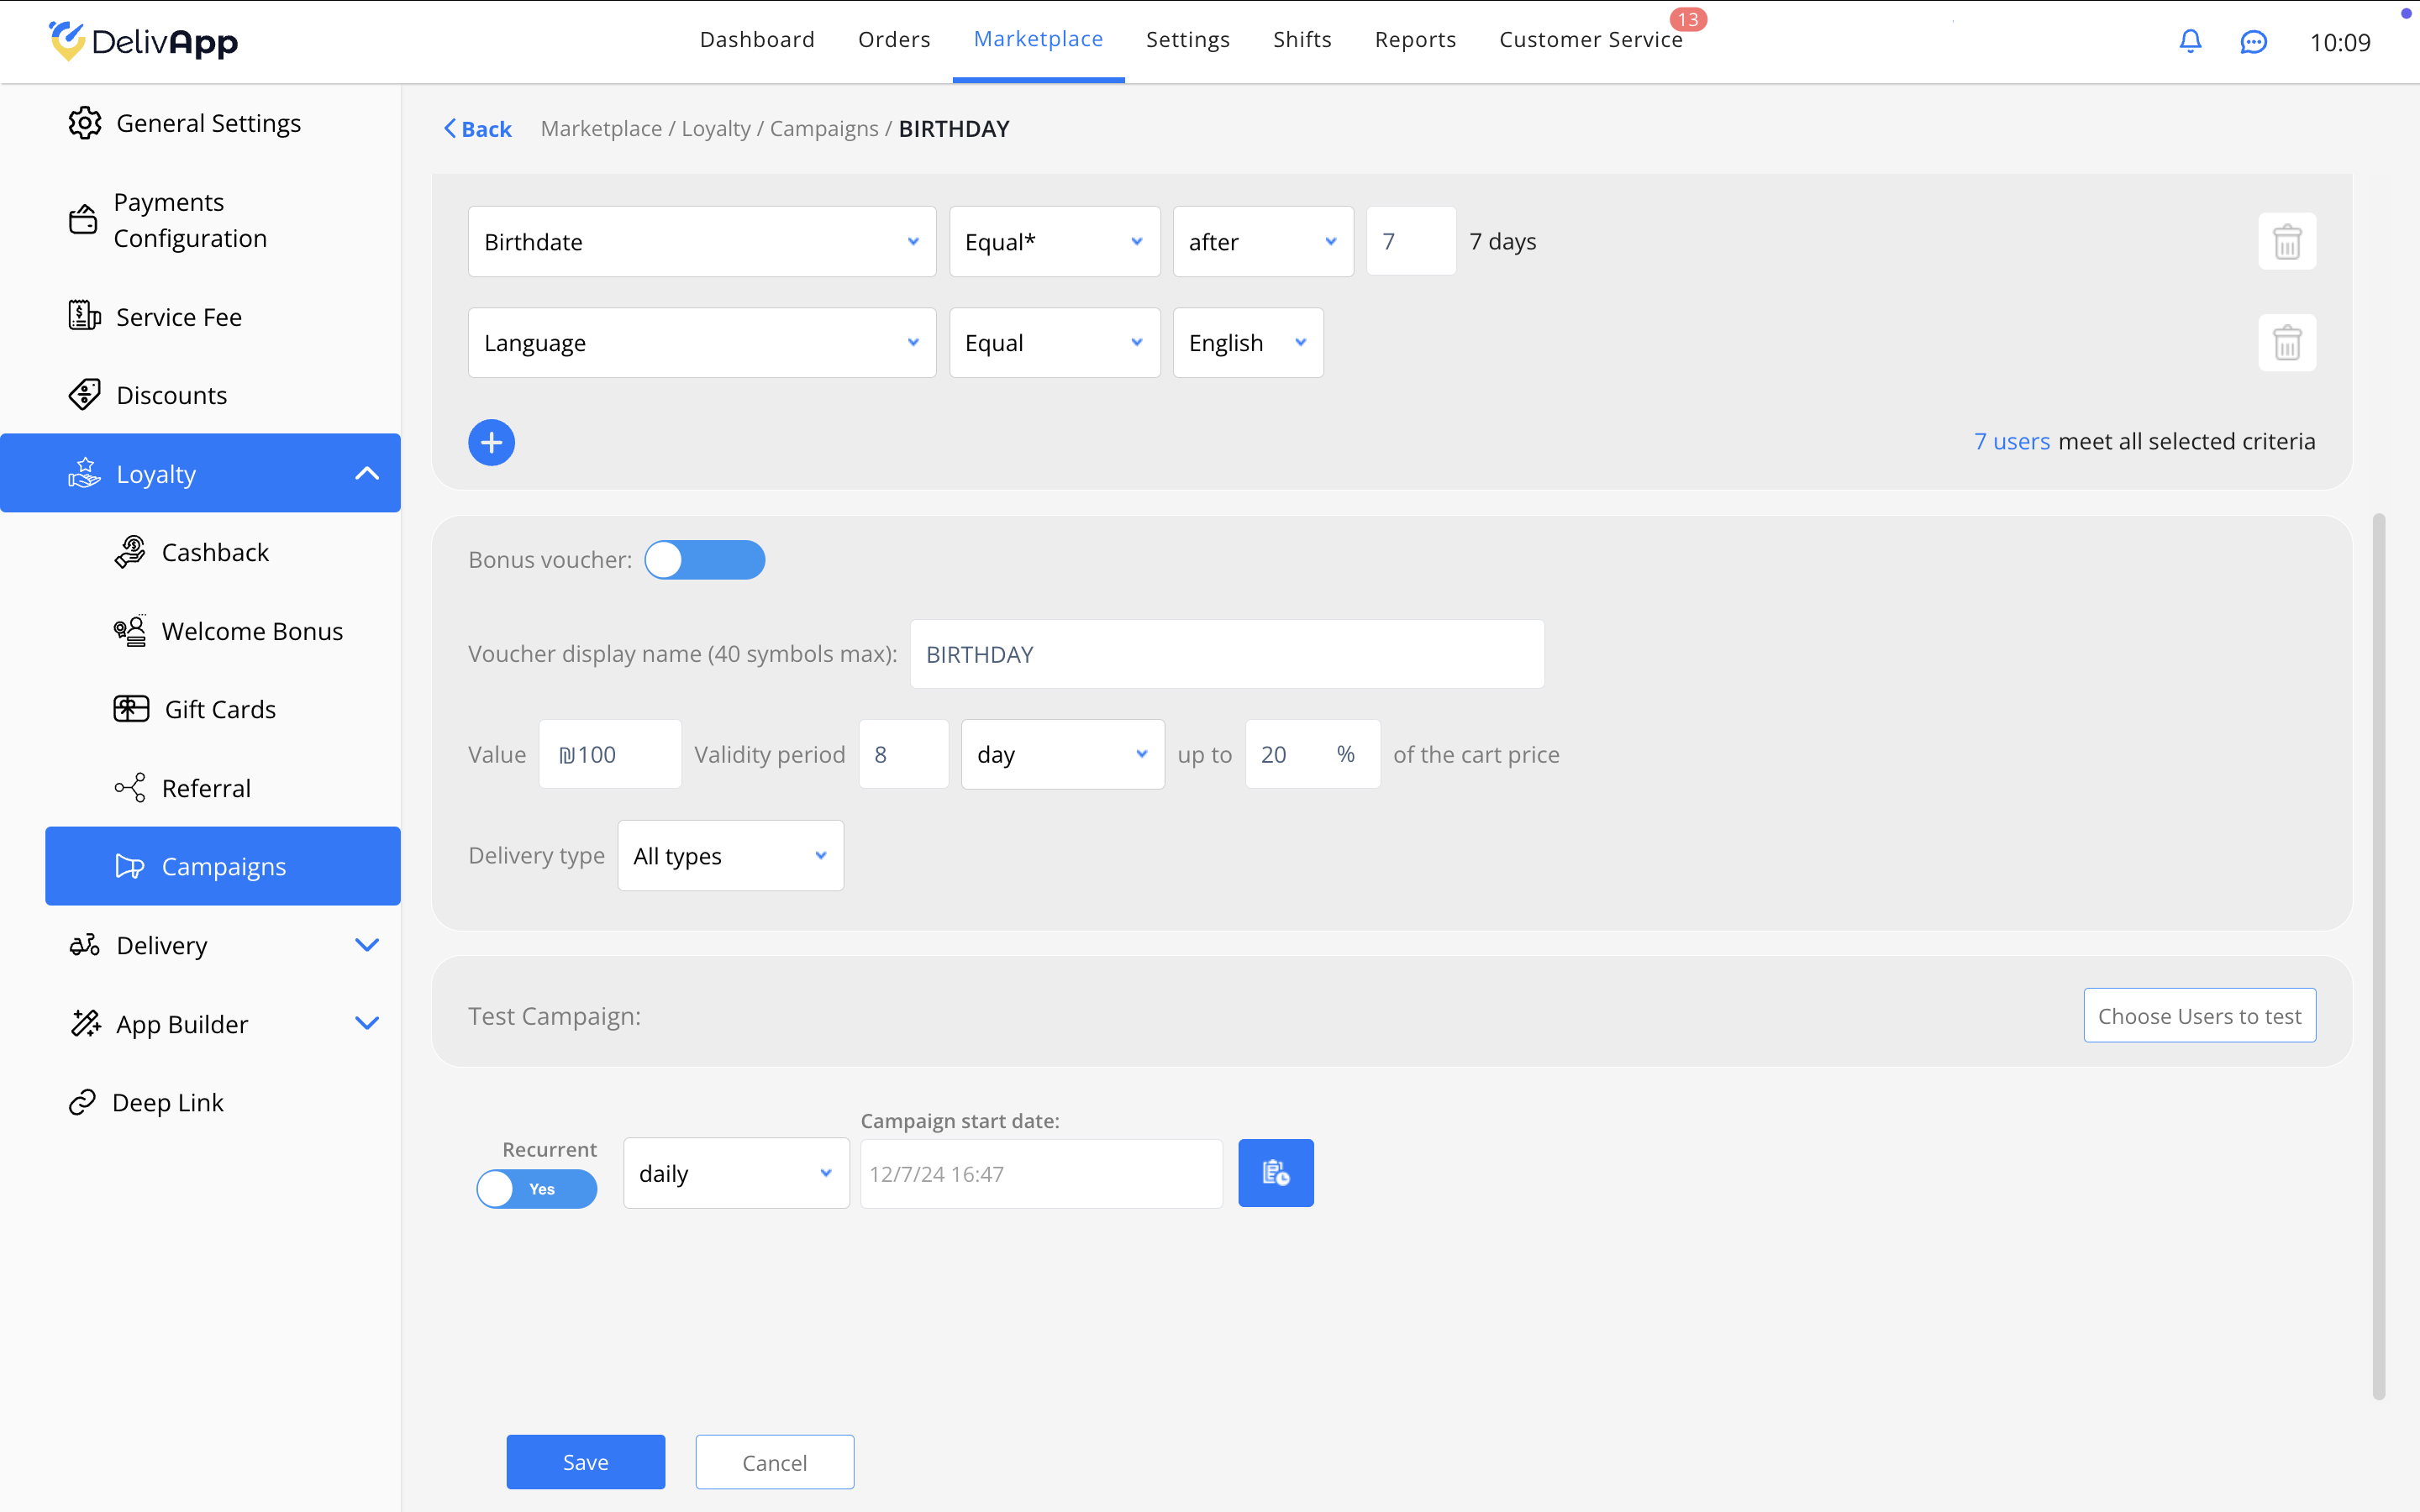
Task: Toggle the Bonus voucher switch
Action: tap(704, 560)
